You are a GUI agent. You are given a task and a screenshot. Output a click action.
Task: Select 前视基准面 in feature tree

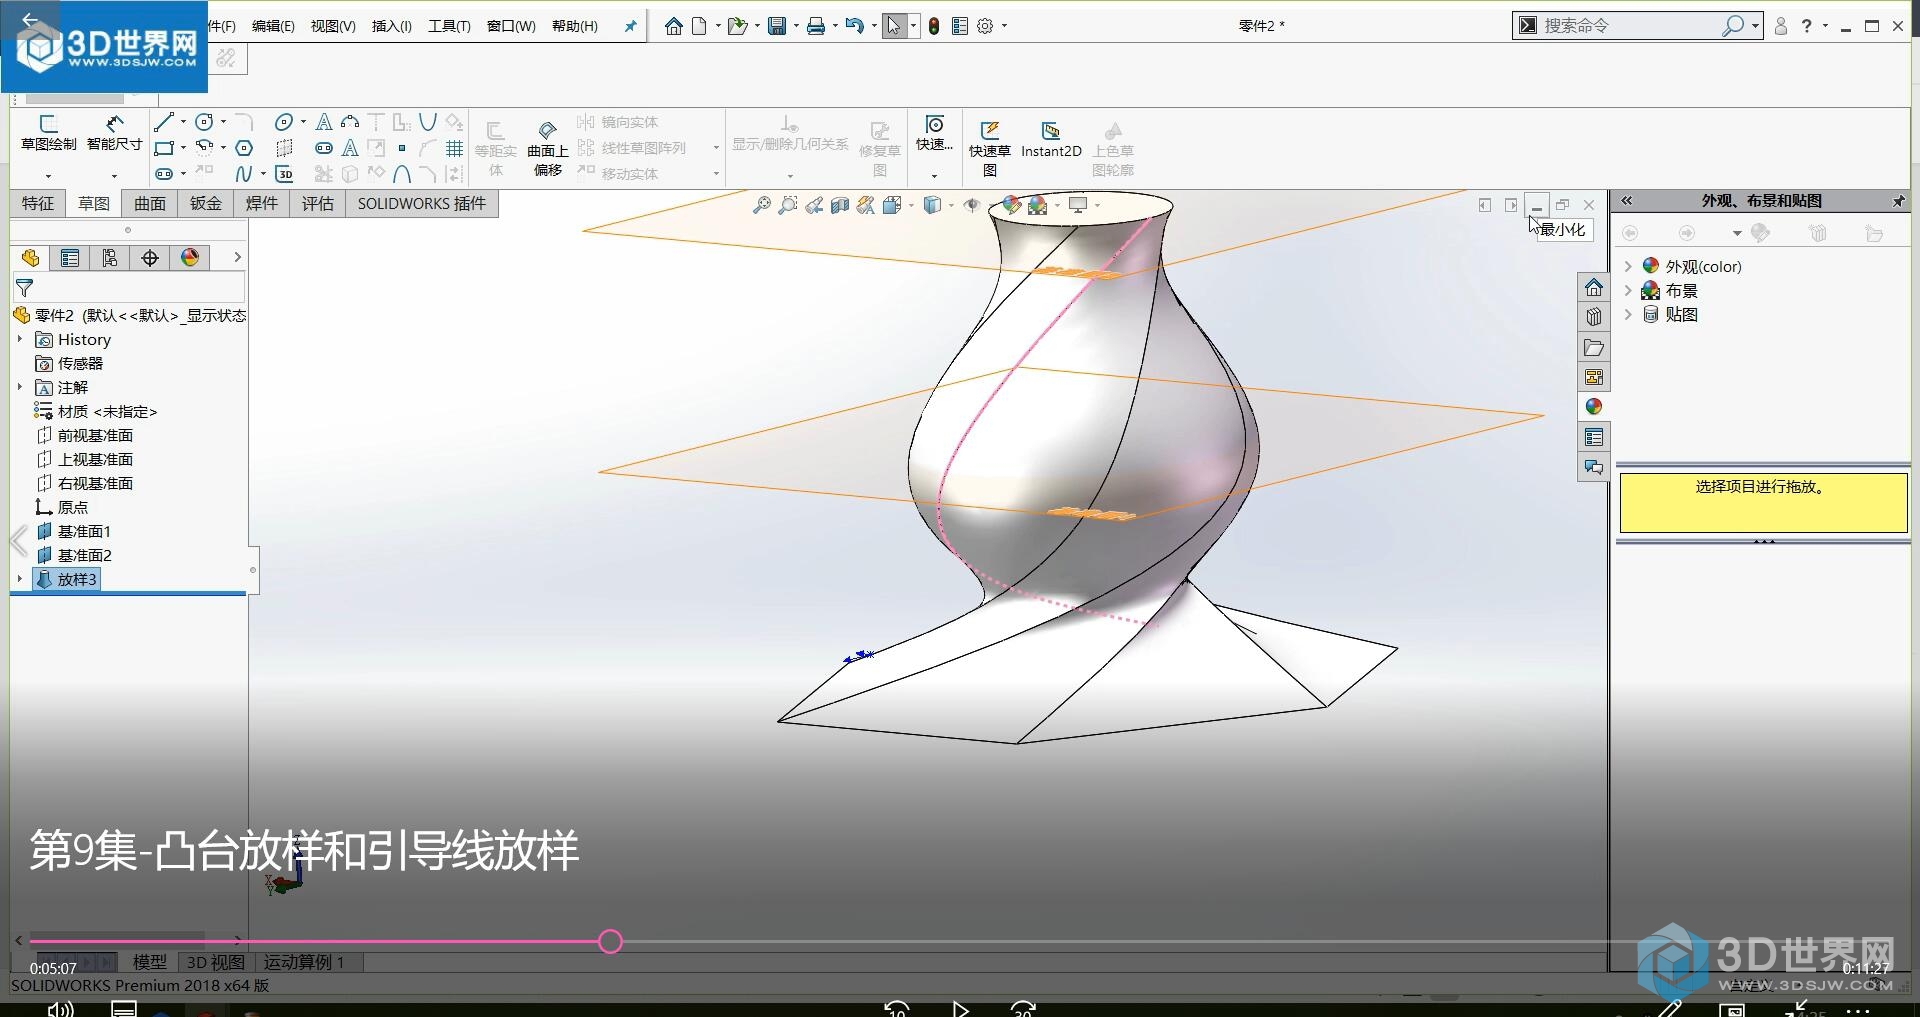click(95, 435)
